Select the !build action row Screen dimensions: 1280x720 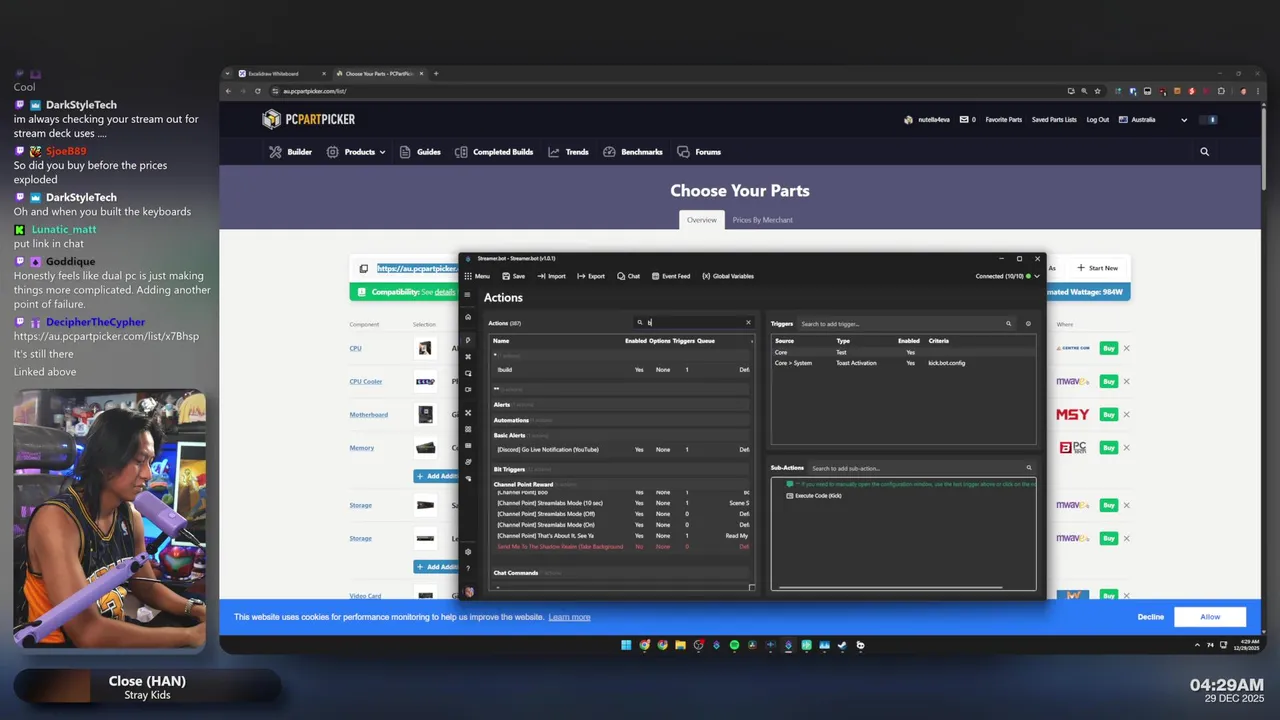pos(620,370)
